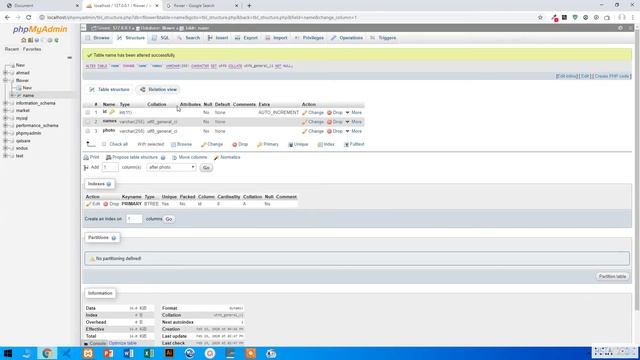Open Relation view
This screenshot has width=640, height=360.
pos(158,89)
